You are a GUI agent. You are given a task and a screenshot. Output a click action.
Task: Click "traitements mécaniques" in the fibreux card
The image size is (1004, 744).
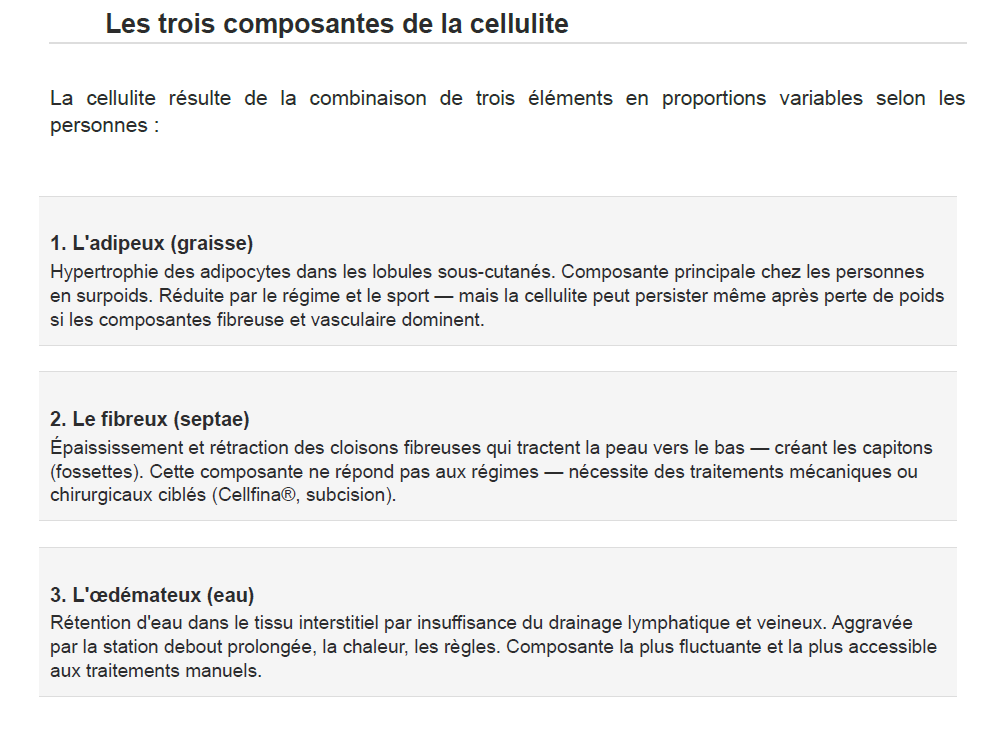(787, 472)
